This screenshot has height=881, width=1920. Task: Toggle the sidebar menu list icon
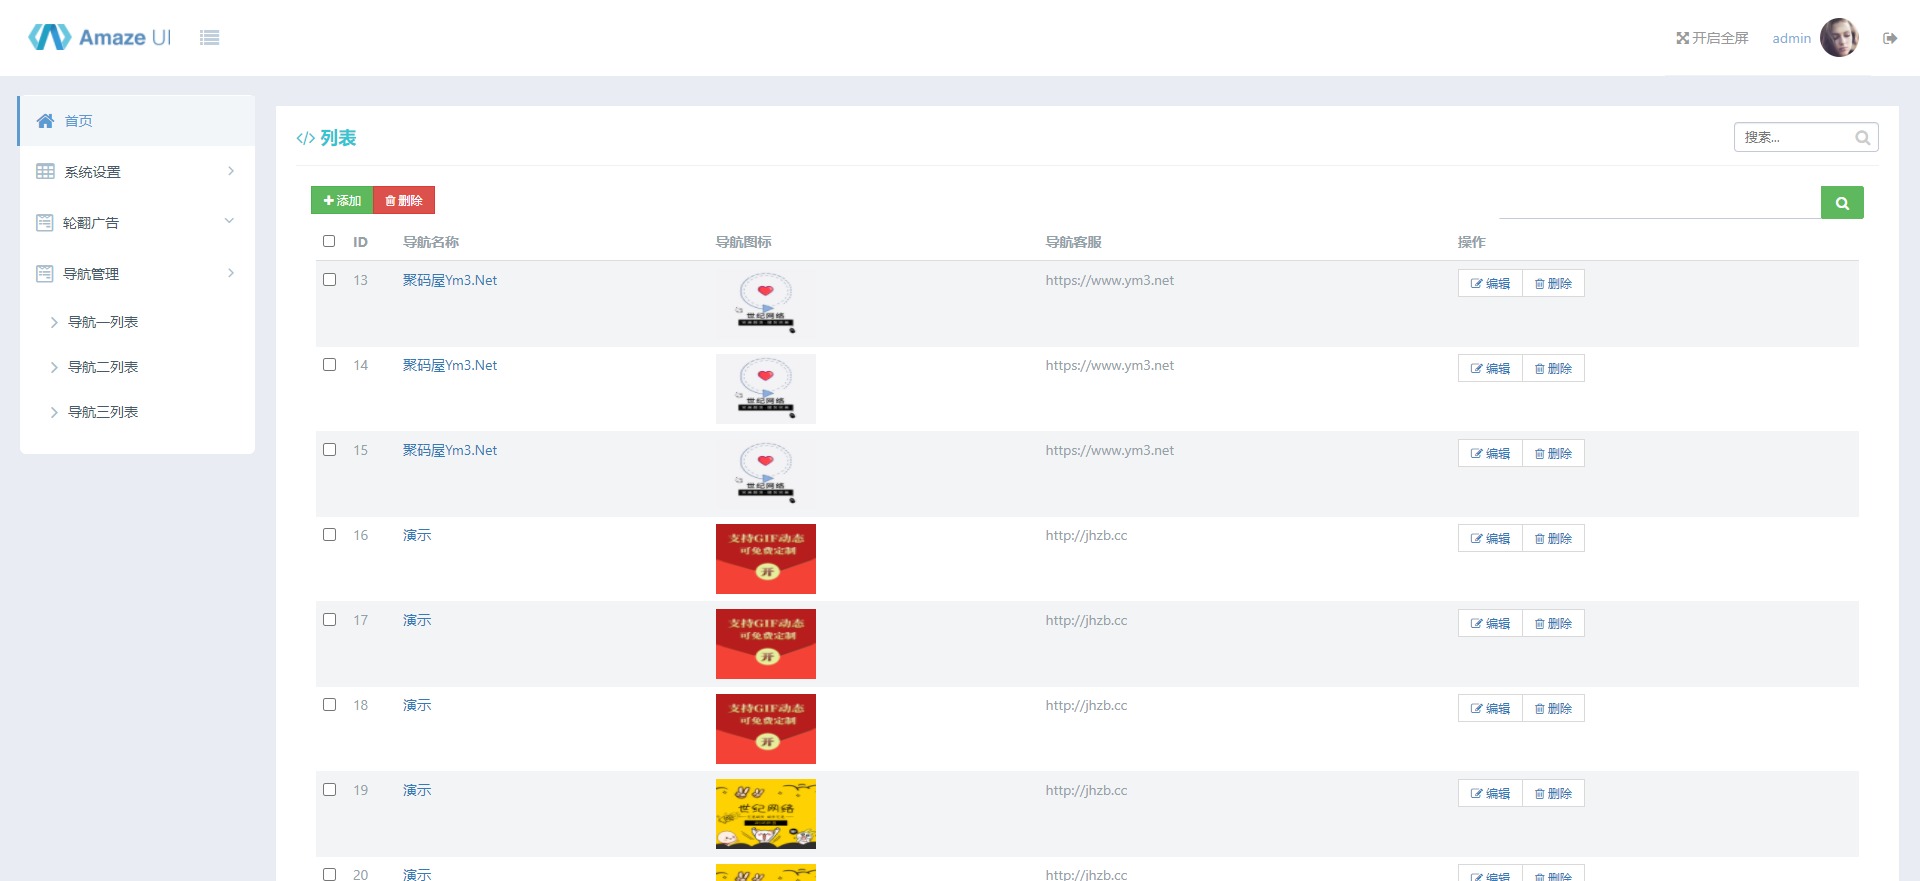pos(209,38)
